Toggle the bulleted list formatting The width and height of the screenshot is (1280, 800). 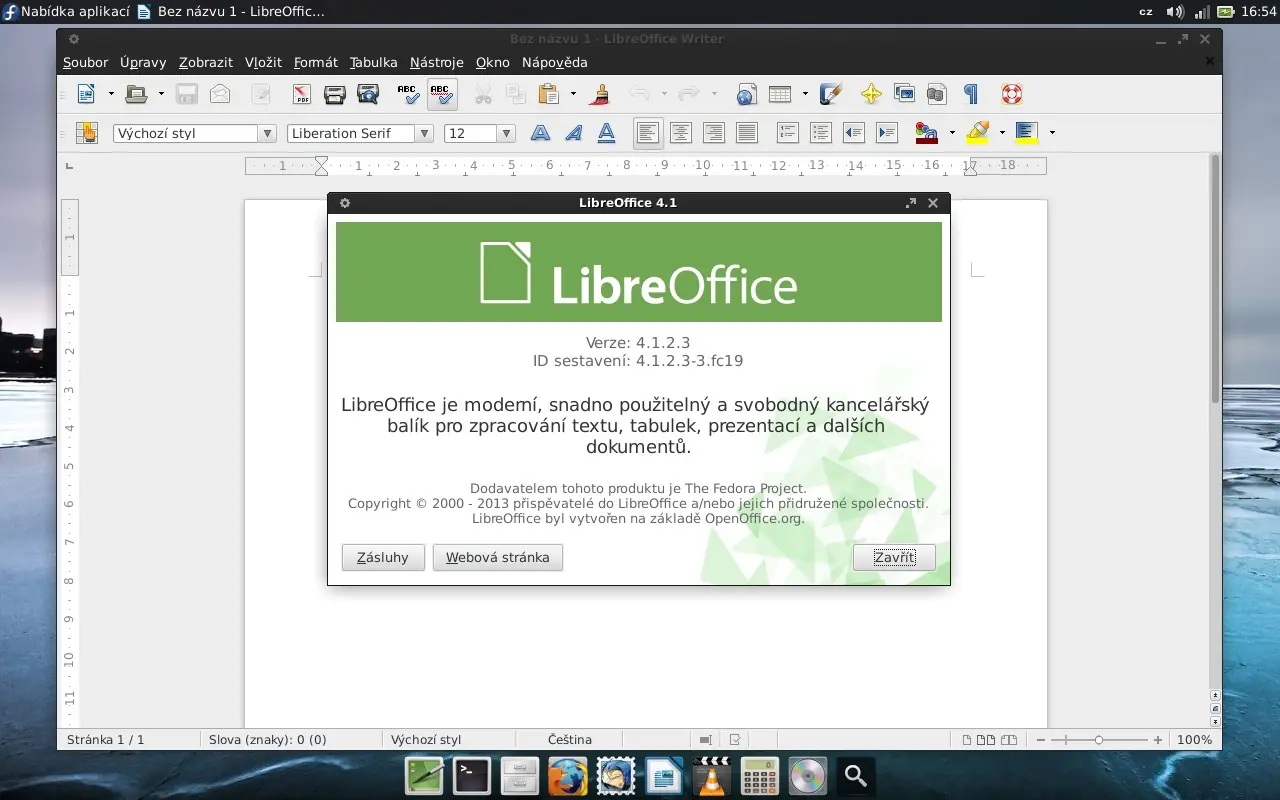coord(820,132)
